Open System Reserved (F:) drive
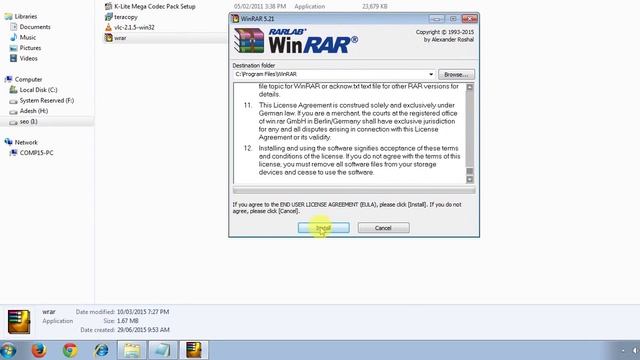 coord(47,100)
